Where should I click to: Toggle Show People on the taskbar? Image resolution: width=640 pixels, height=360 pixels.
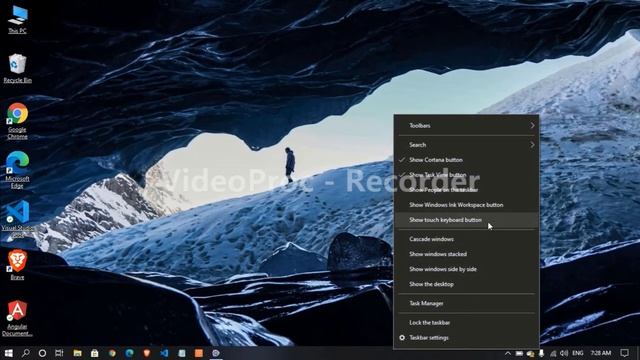pyautogui.click(x=466, y=190)
